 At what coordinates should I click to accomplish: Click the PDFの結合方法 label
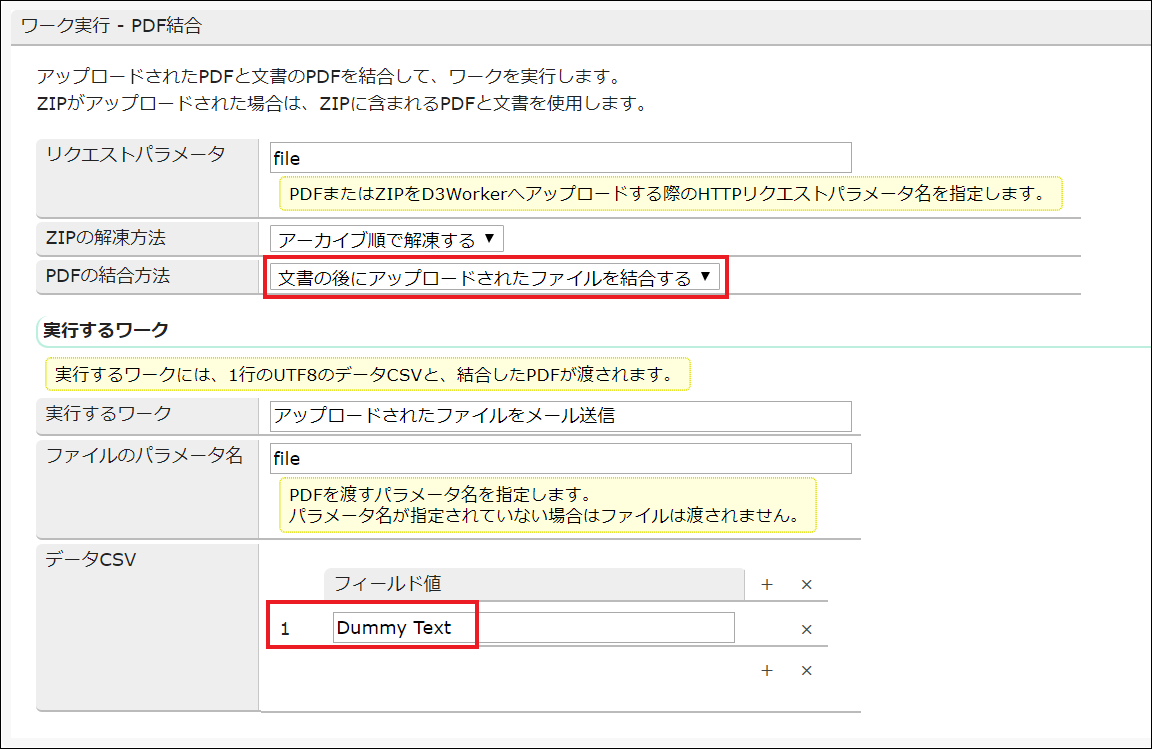click(x=108, y=276)
